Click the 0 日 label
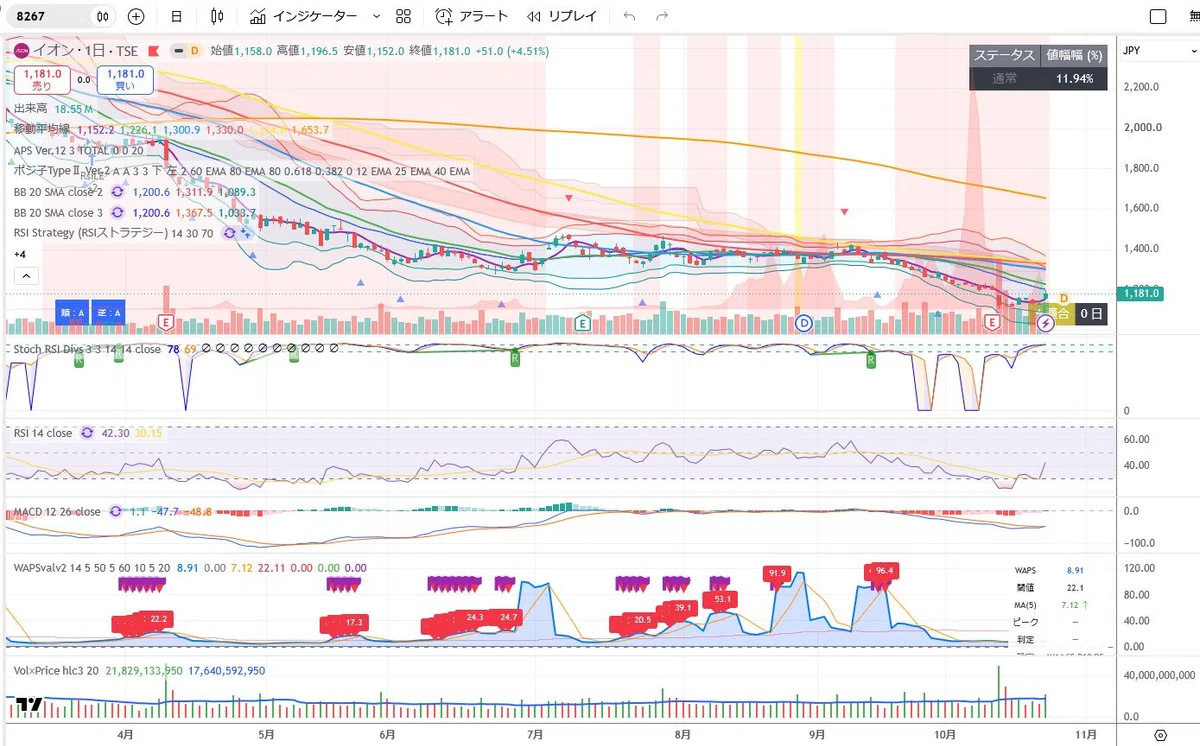The width and height of the screenshot is (1200, 746). tap(1092, 314)
